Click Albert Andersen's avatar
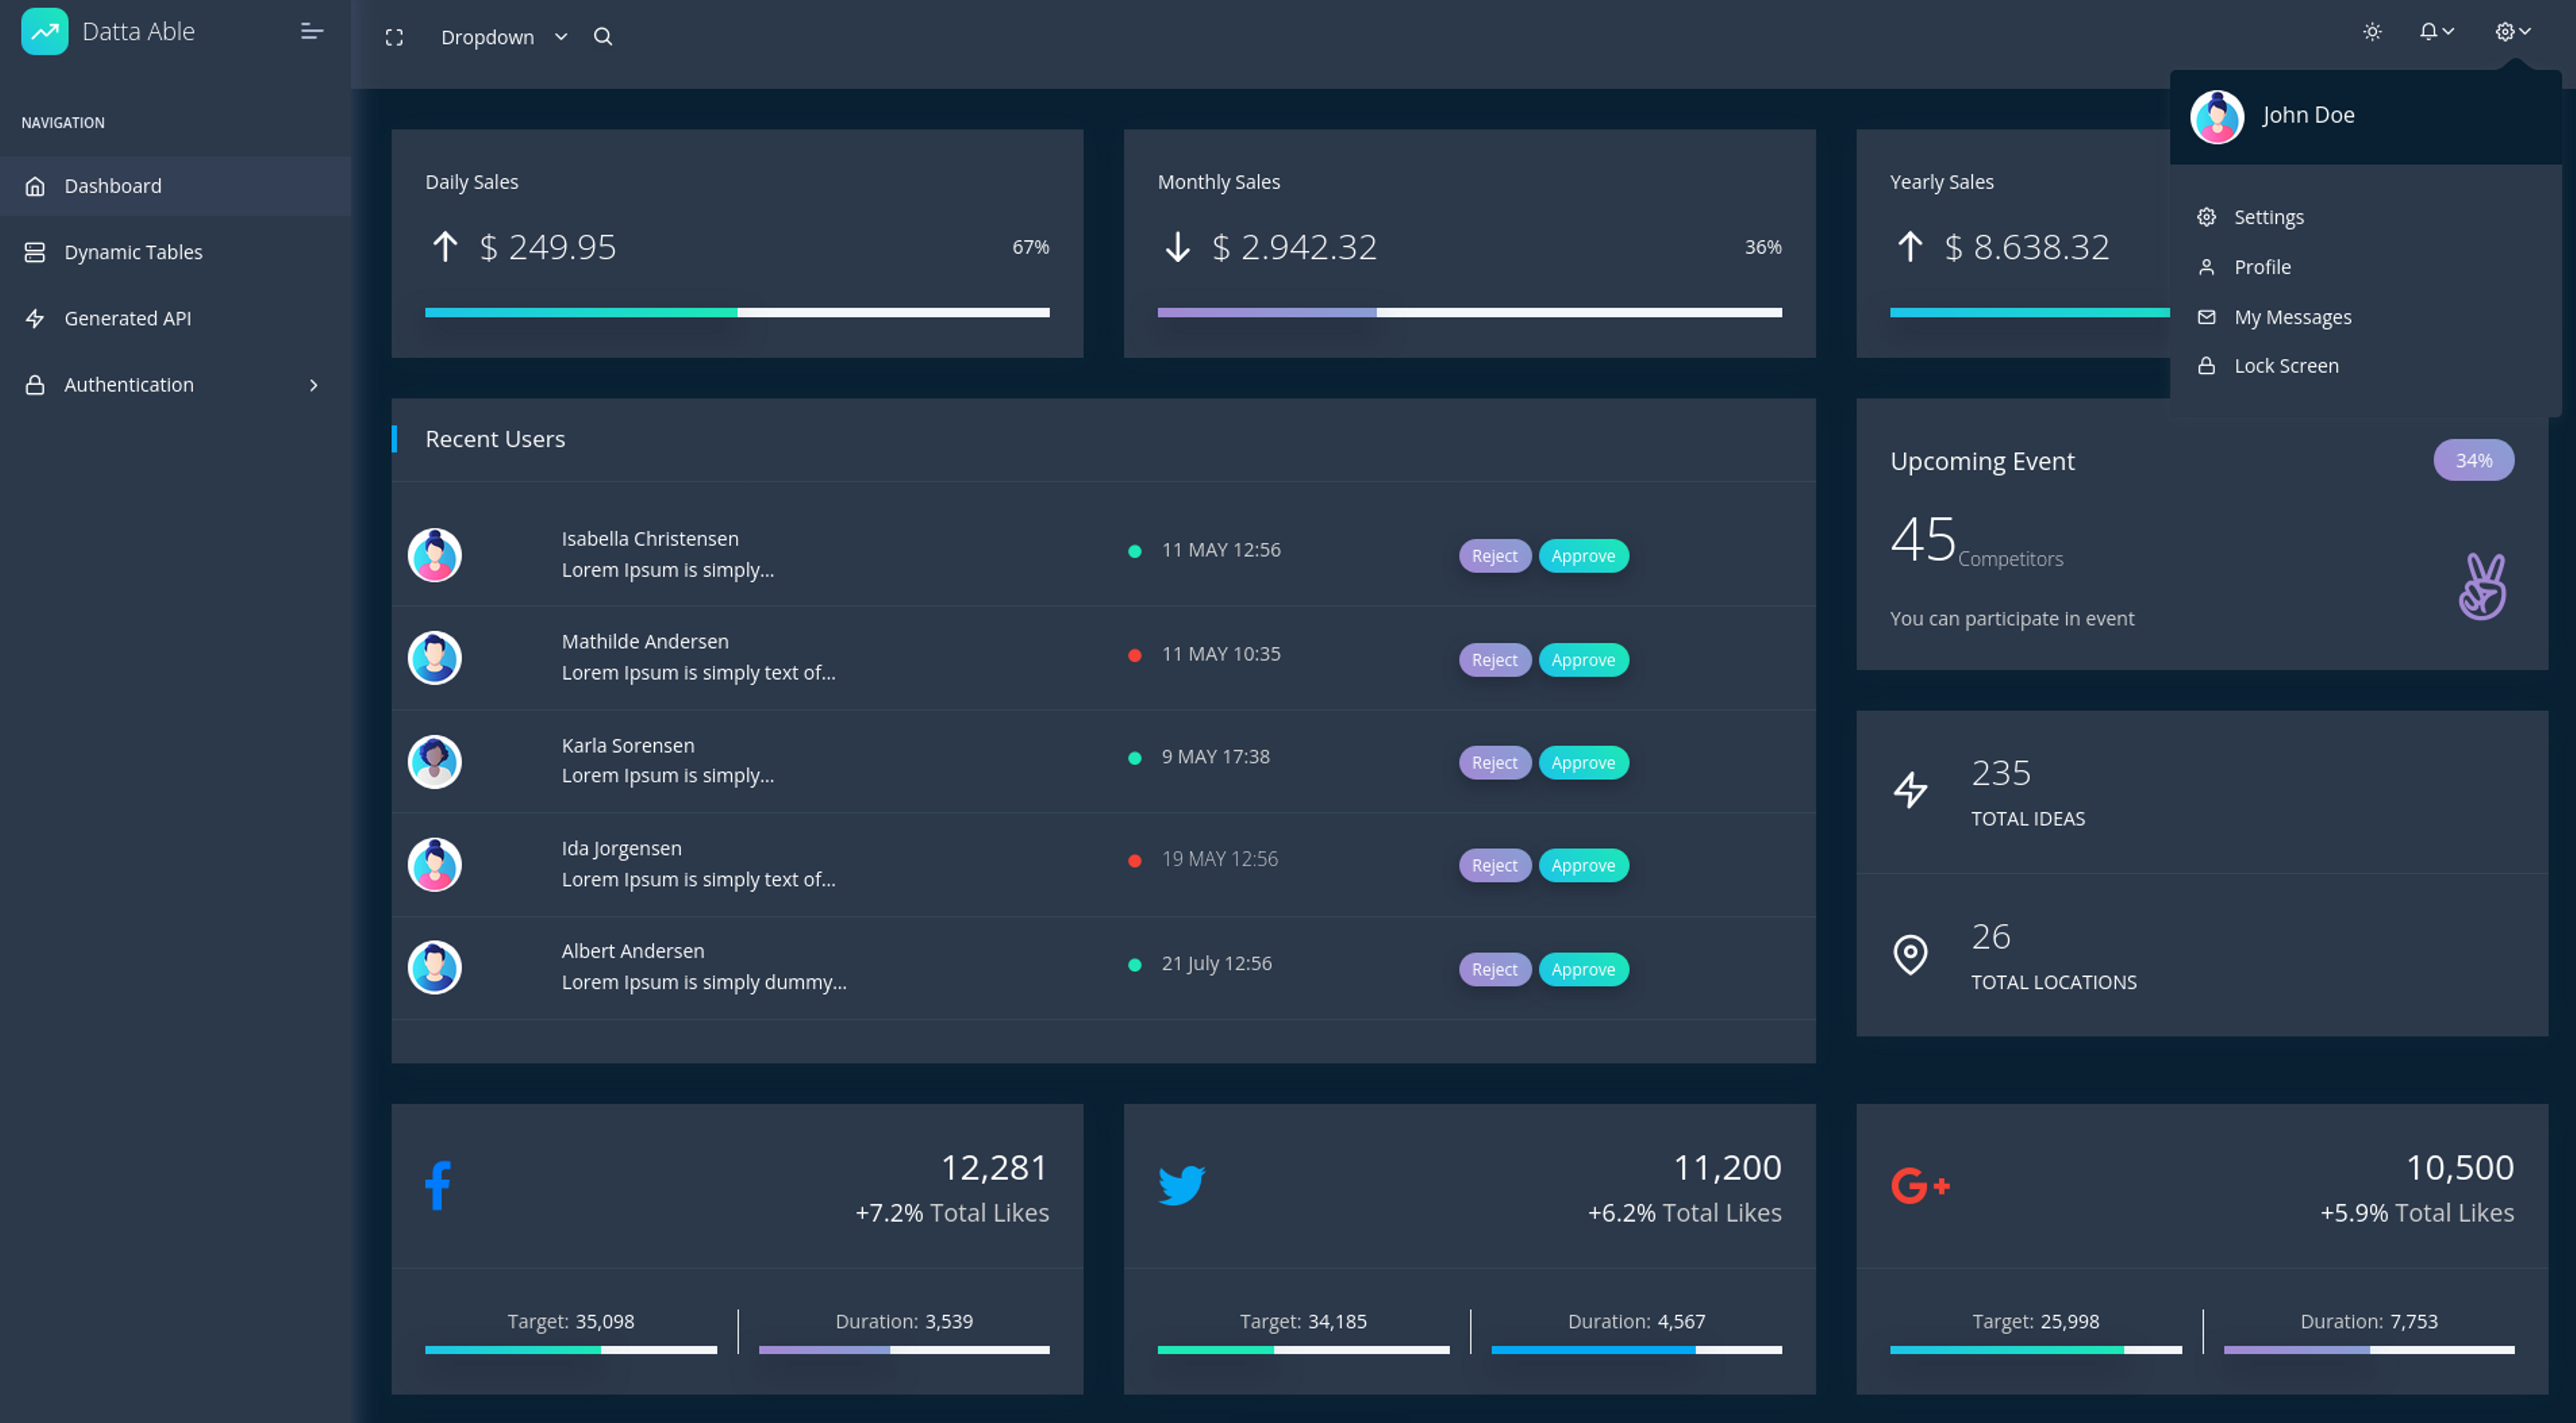Screen dimensions: 2576x1423 coord(434,968)
